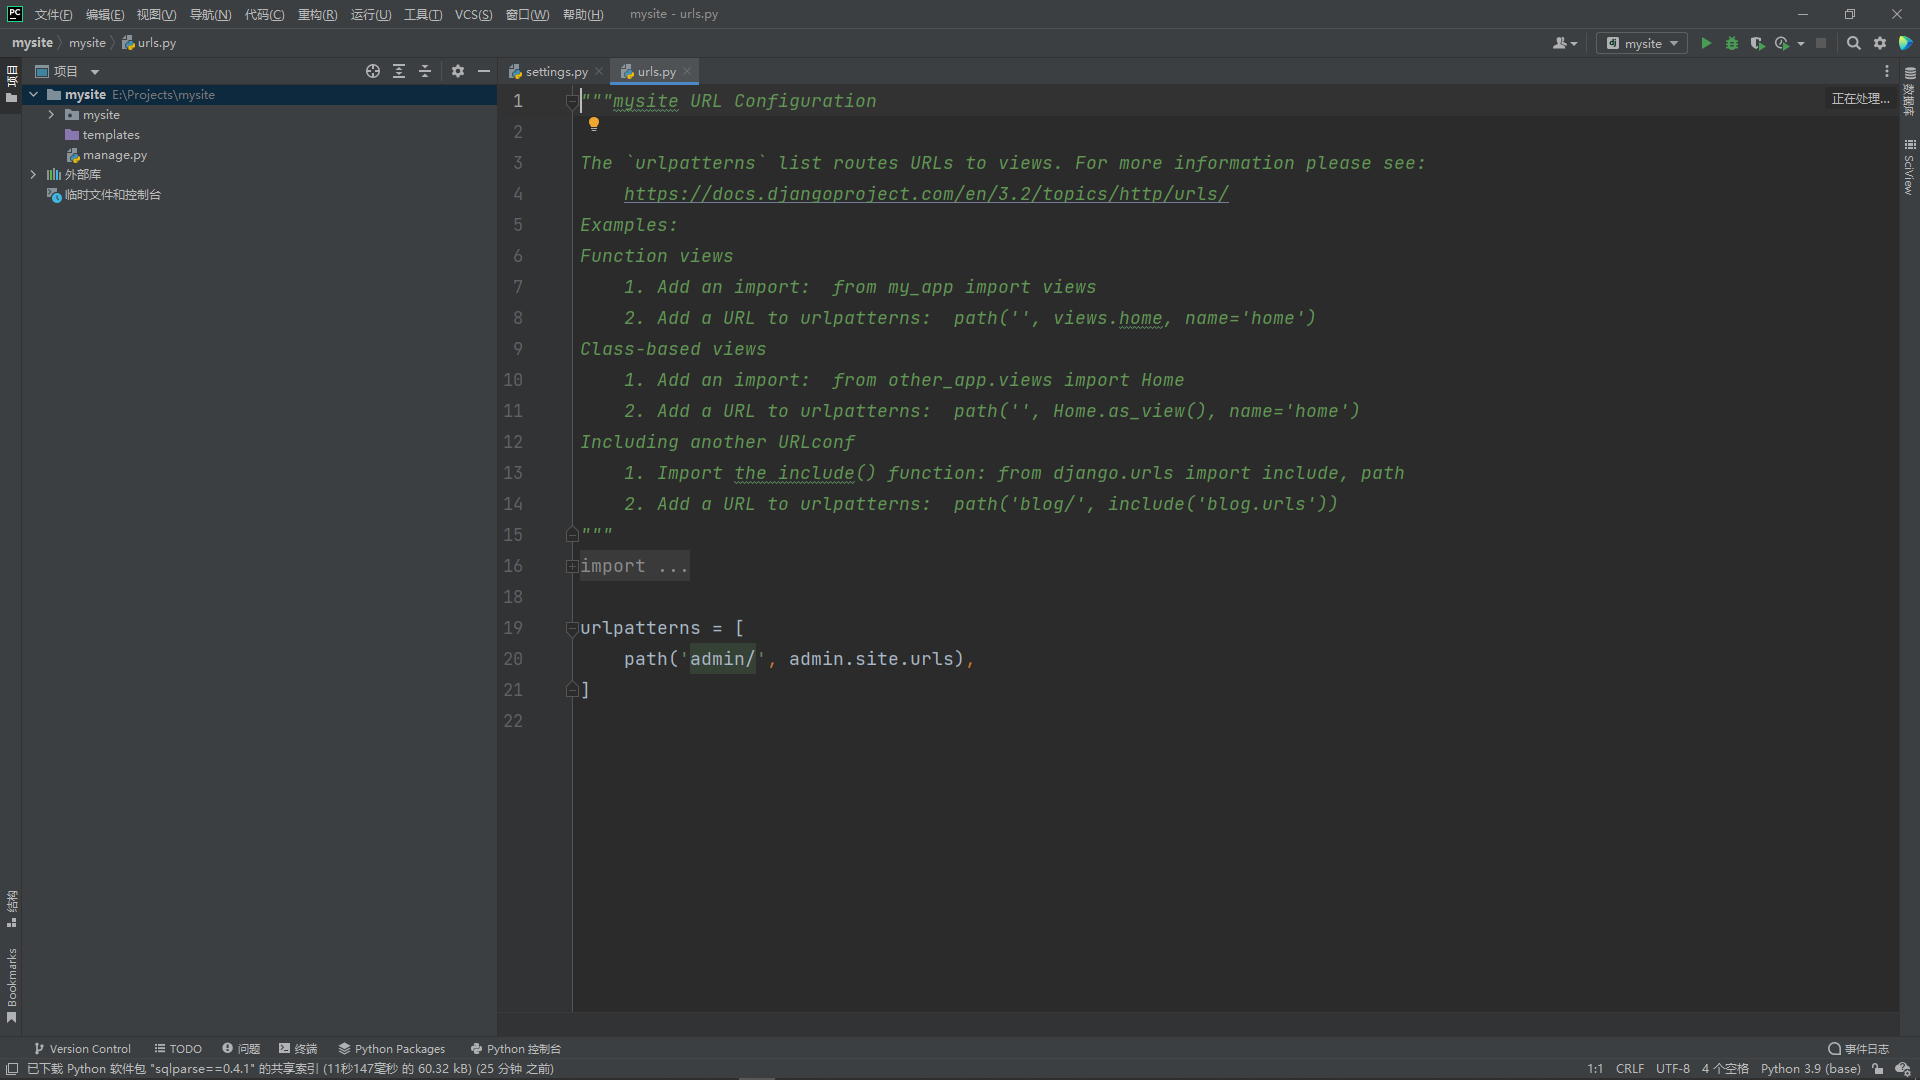
Task: Toggle tool window bars icon bottom-left
Action: (12, 1069)
